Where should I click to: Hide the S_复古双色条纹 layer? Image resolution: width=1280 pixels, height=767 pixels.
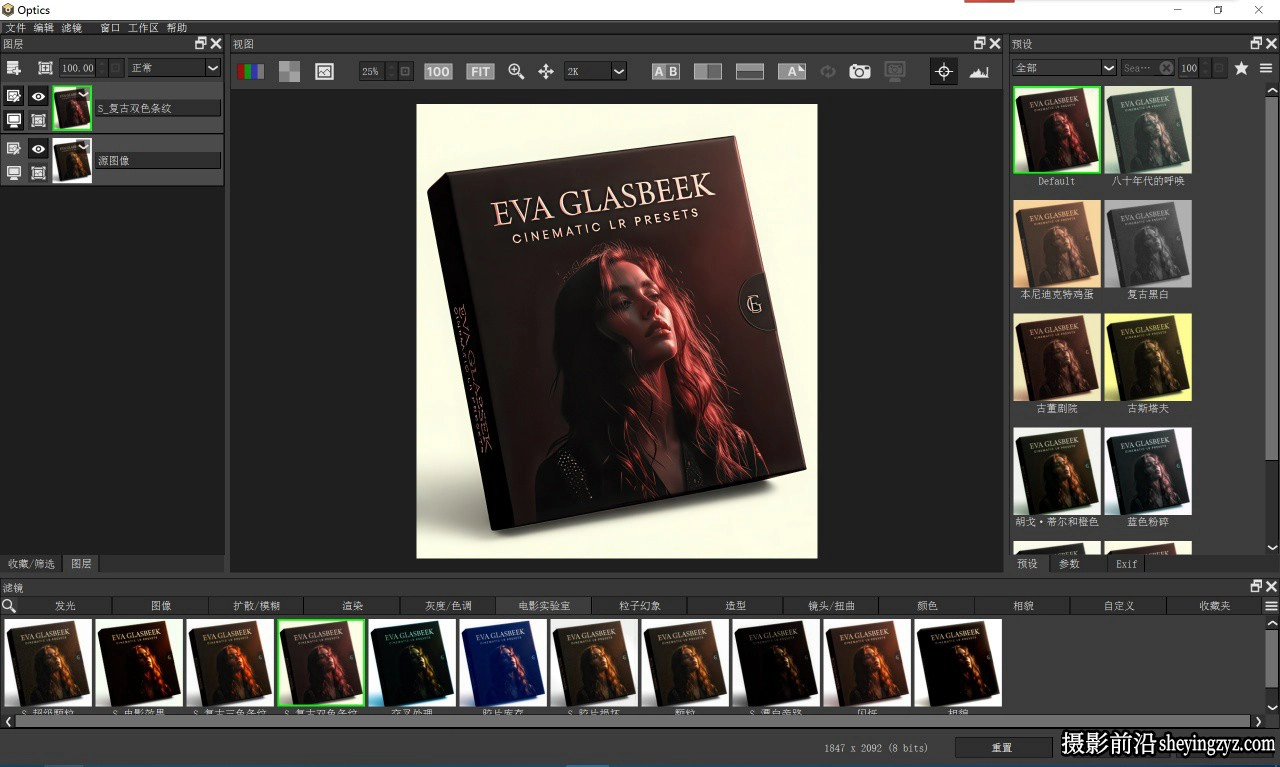38,96
